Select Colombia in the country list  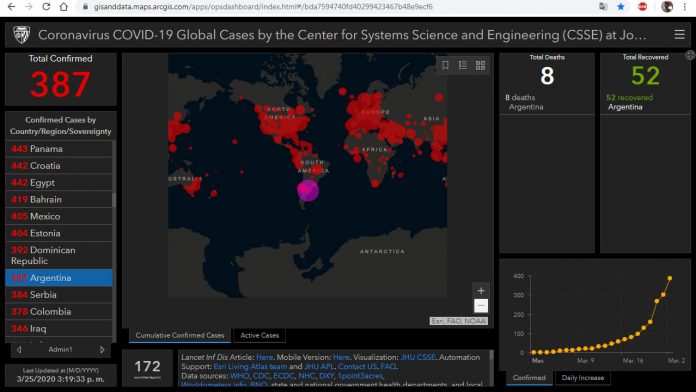[59, 312]
